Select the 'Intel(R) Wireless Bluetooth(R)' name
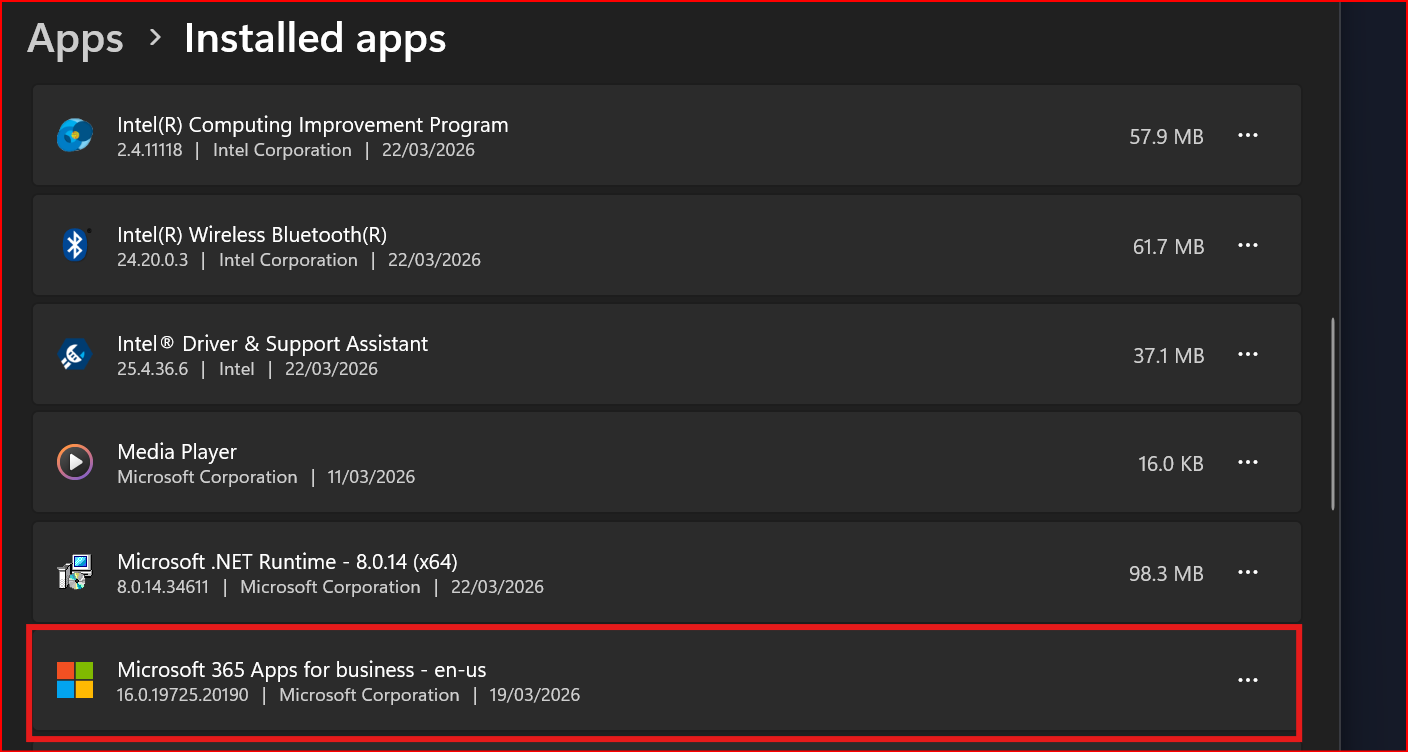 (252, 234)
